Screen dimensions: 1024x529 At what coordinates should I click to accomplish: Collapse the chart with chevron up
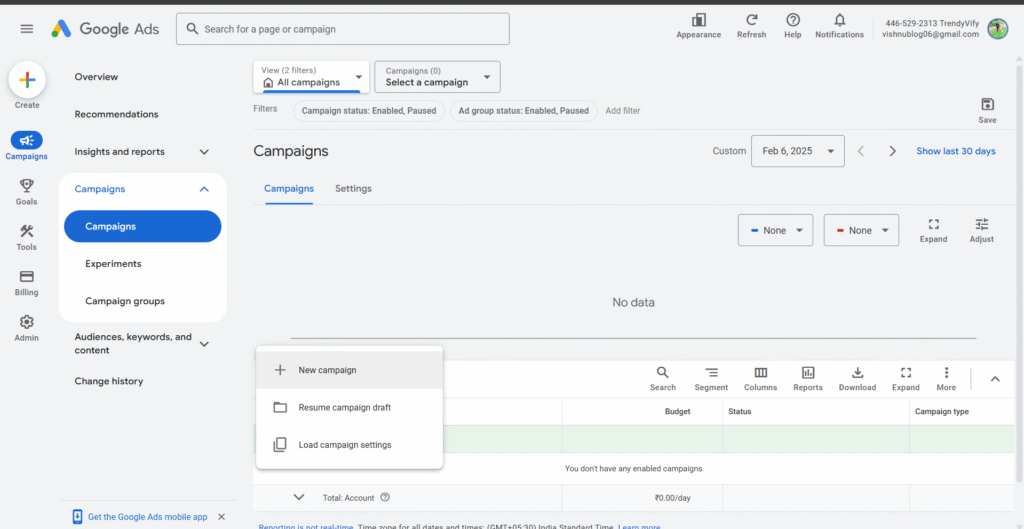(995, 379)
